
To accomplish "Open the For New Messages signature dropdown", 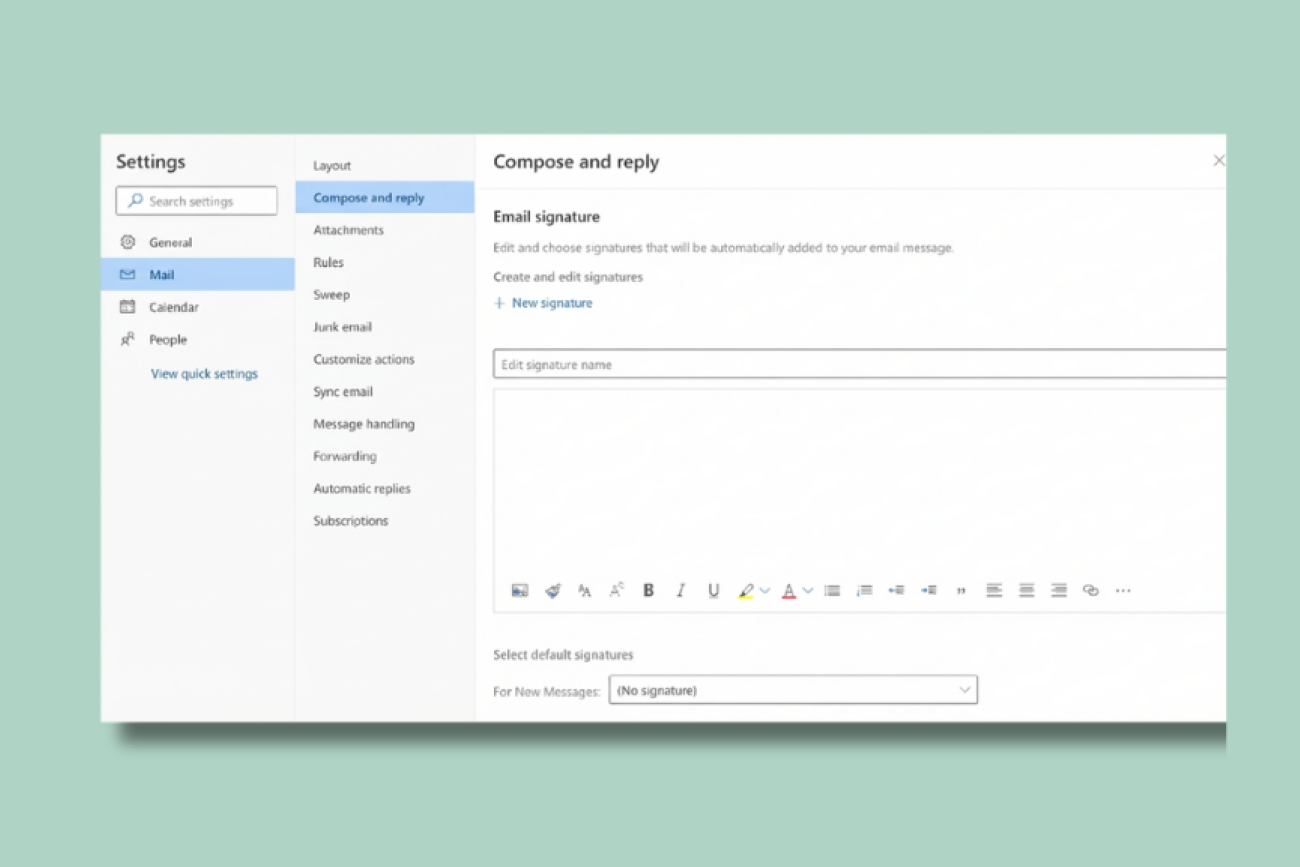I will click(x=792, y=690).
